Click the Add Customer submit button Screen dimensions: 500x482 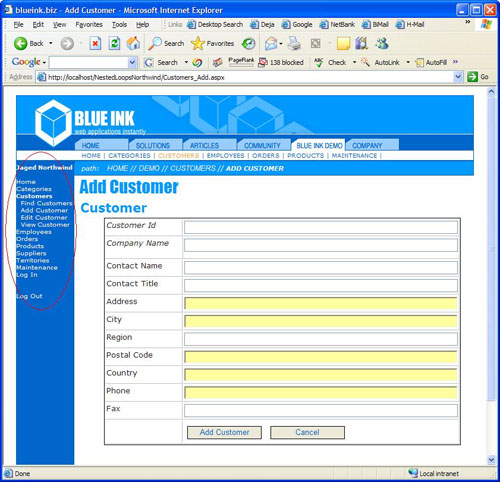point(224,432)
